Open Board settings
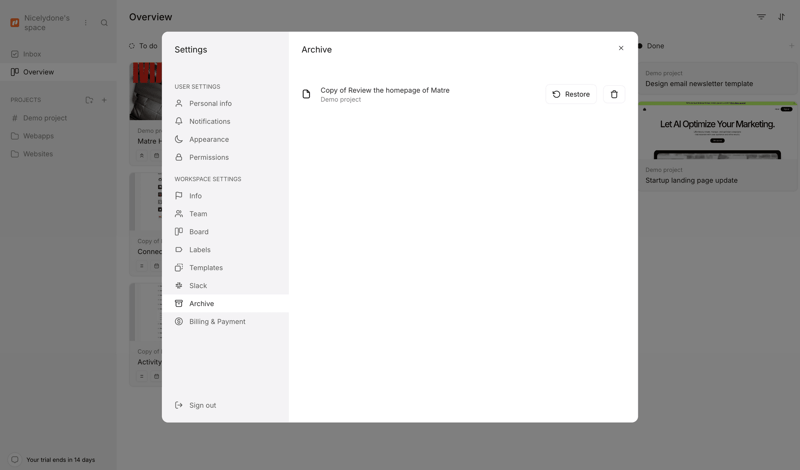 (x=225, y=231)
